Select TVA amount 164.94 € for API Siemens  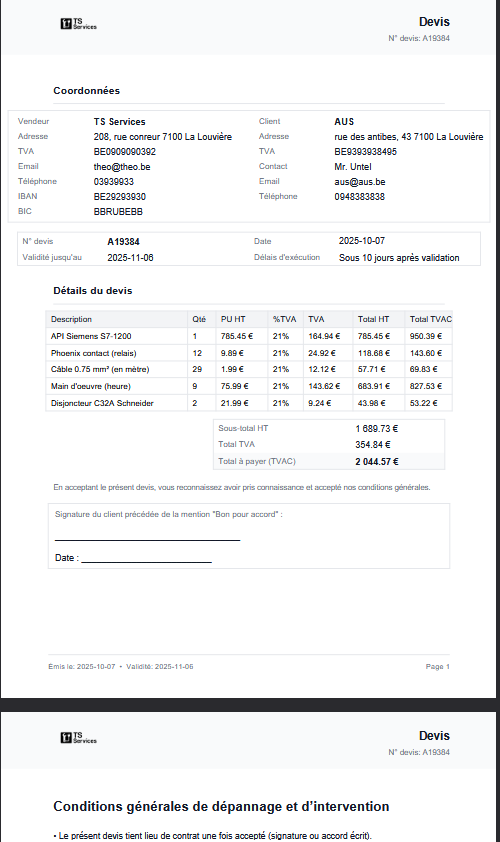pos(324,337)
